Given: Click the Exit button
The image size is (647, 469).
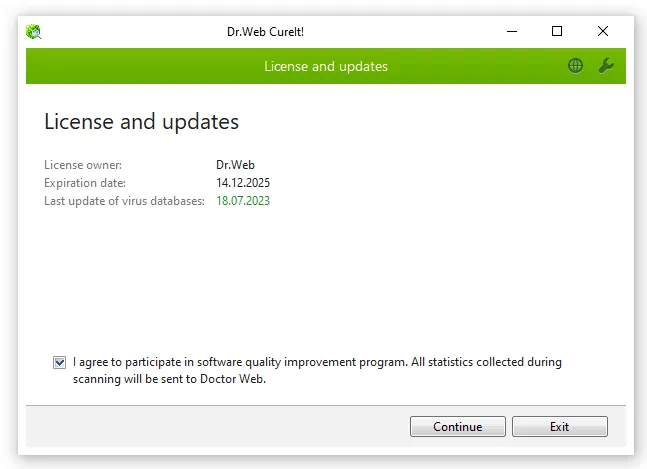Looking at the screenshot, I should 560,426.
